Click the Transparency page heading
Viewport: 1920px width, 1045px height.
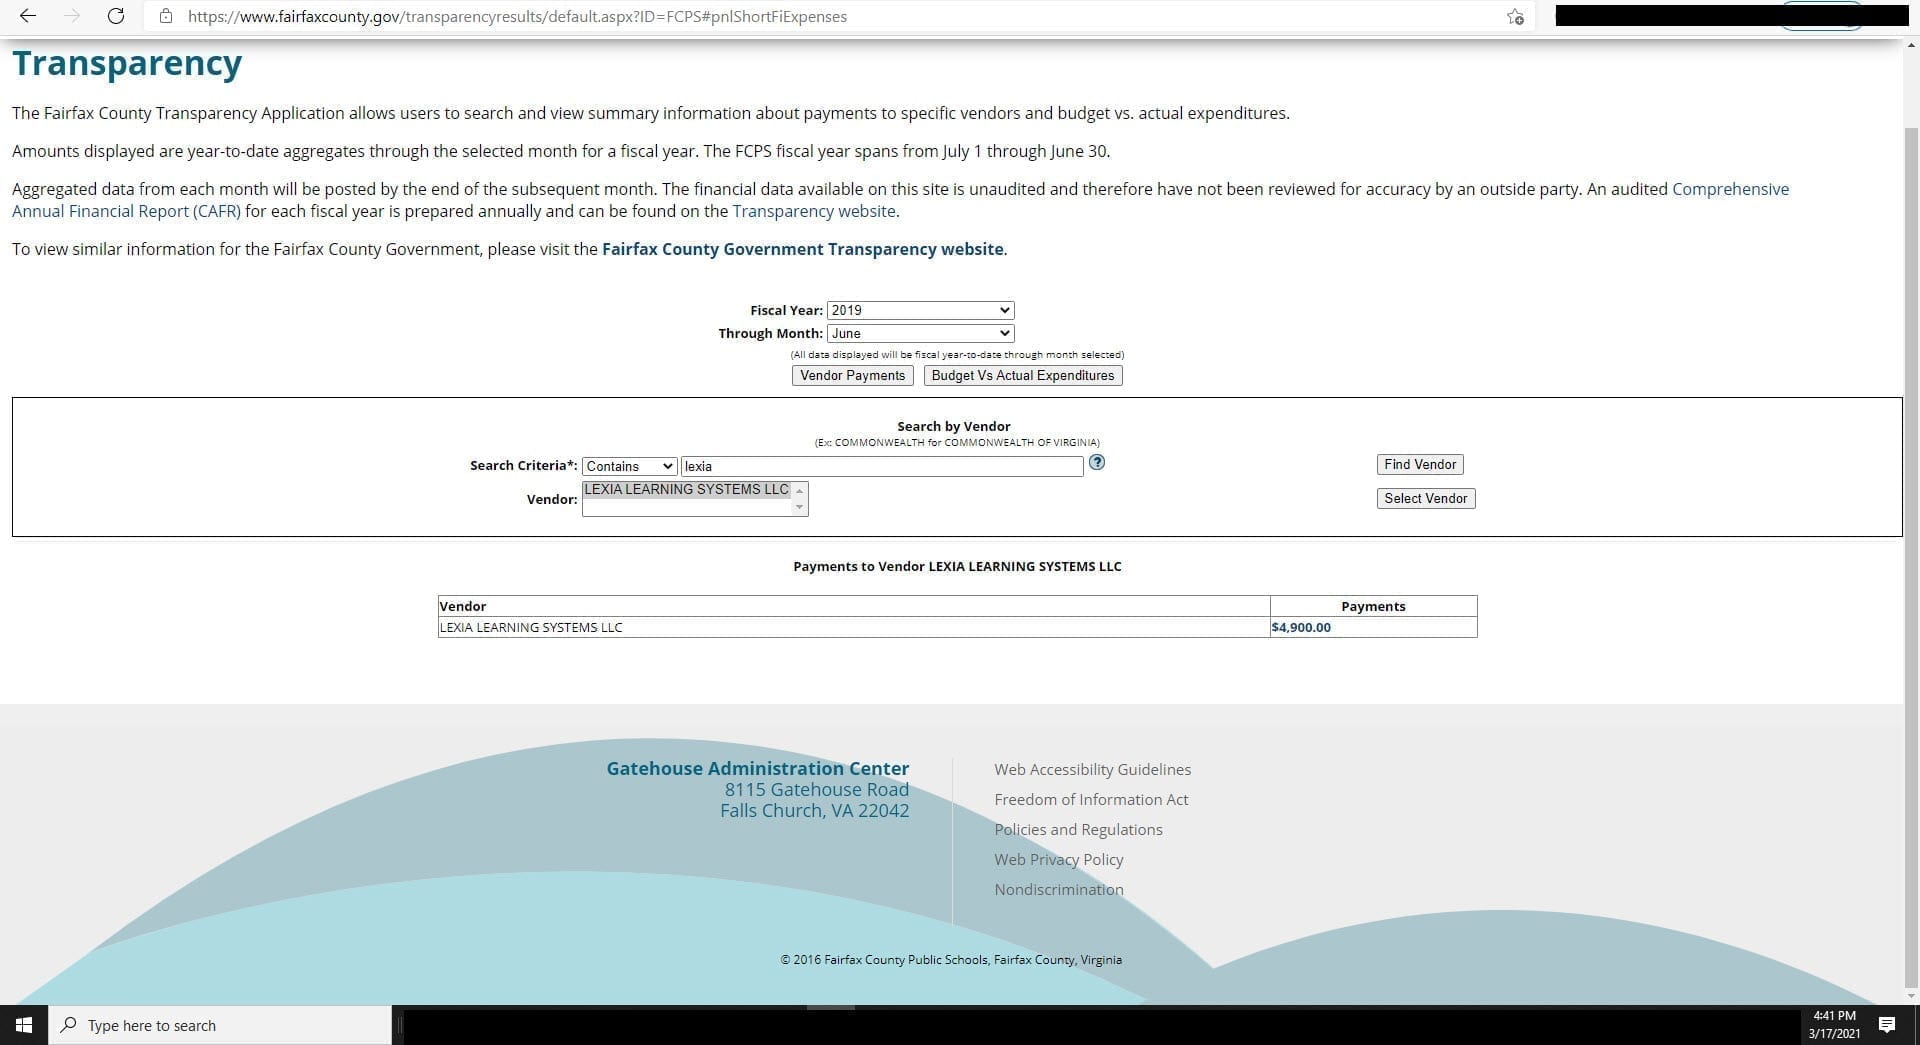pos(127,63)
